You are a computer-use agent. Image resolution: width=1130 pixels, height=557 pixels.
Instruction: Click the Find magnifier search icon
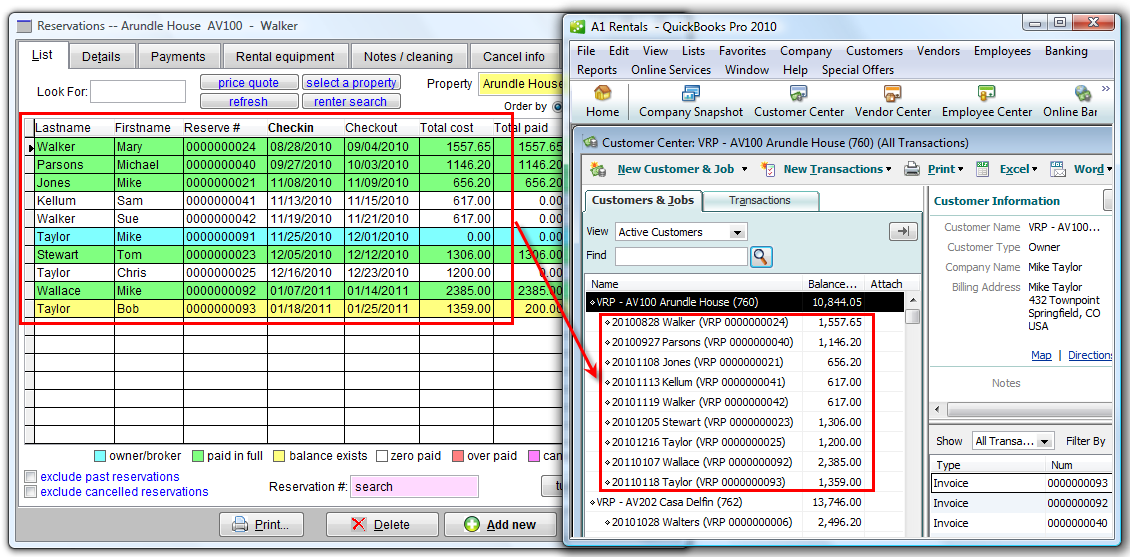(761, 257)
